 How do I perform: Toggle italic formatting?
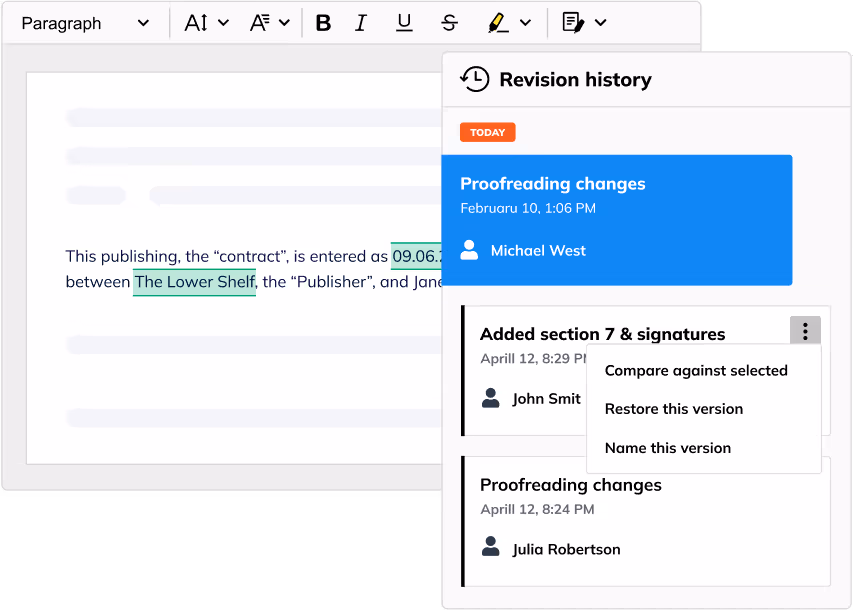(361, 23)
